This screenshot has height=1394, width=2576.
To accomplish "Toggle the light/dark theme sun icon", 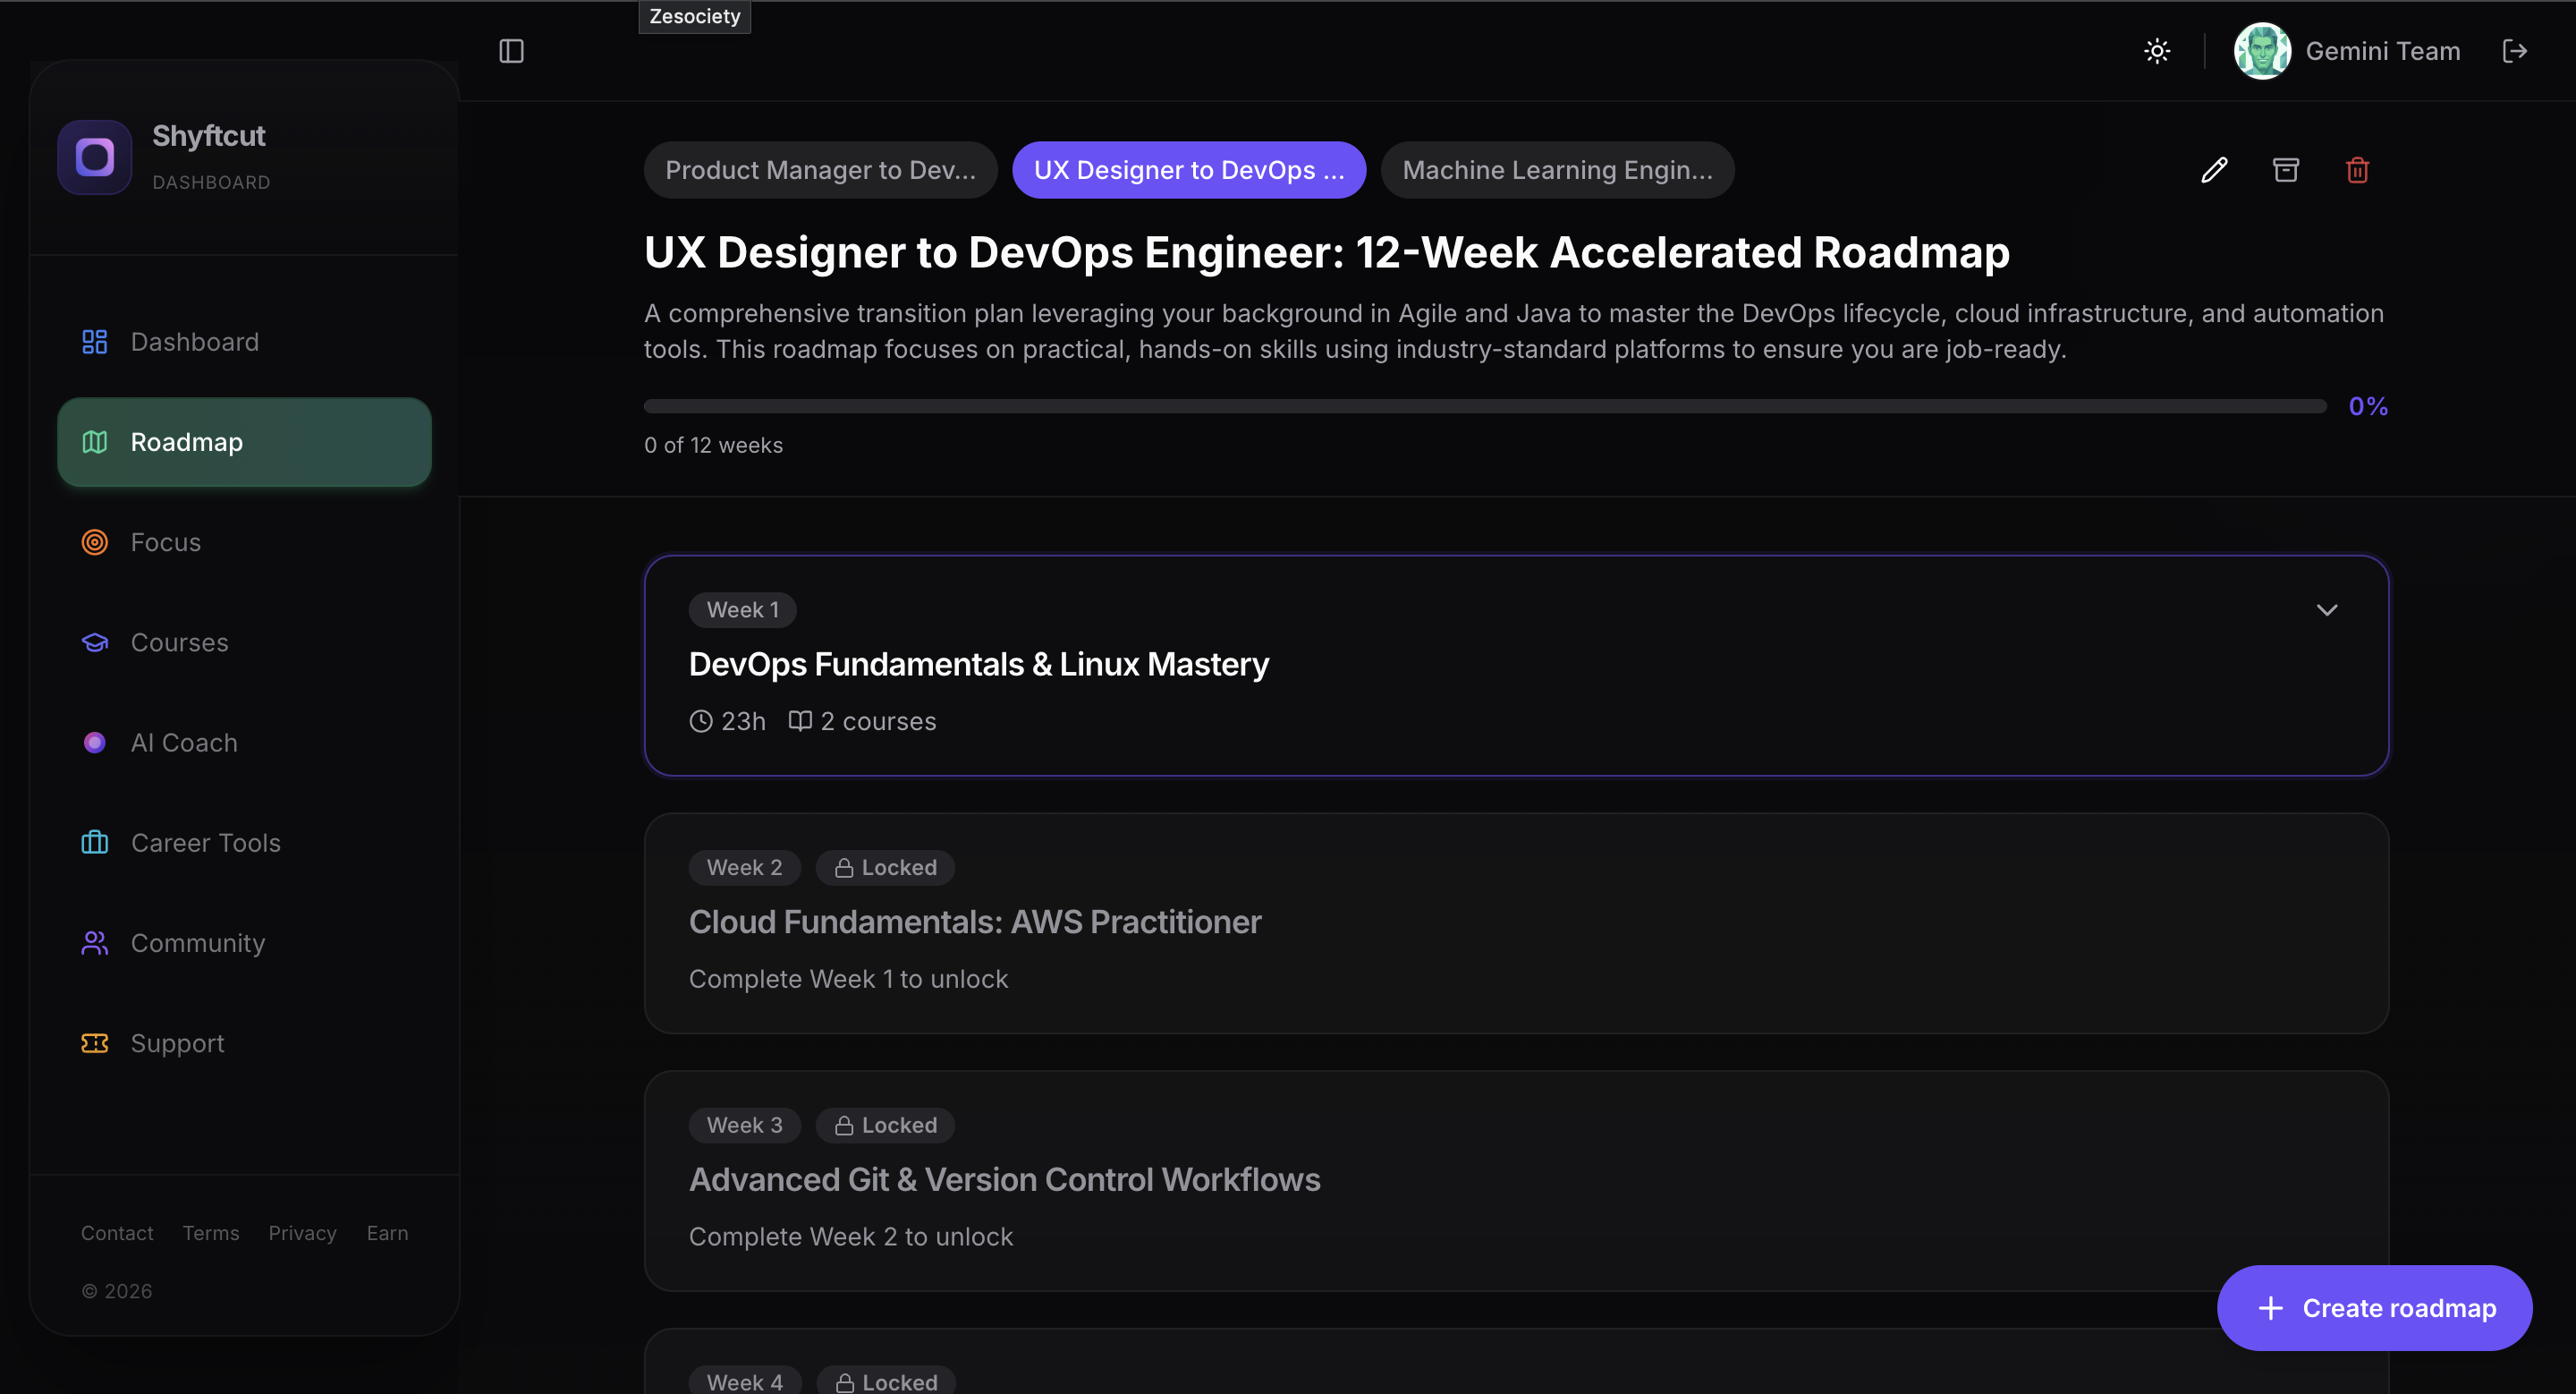I will pyautogui.click(x=2157, y=51).
